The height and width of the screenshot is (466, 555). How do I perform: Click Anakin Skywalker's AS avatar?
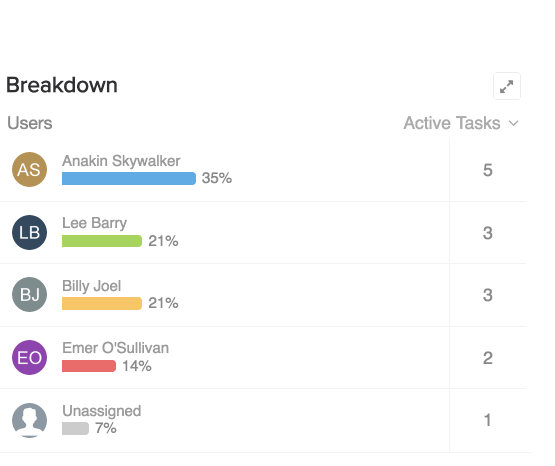(29, 169)
